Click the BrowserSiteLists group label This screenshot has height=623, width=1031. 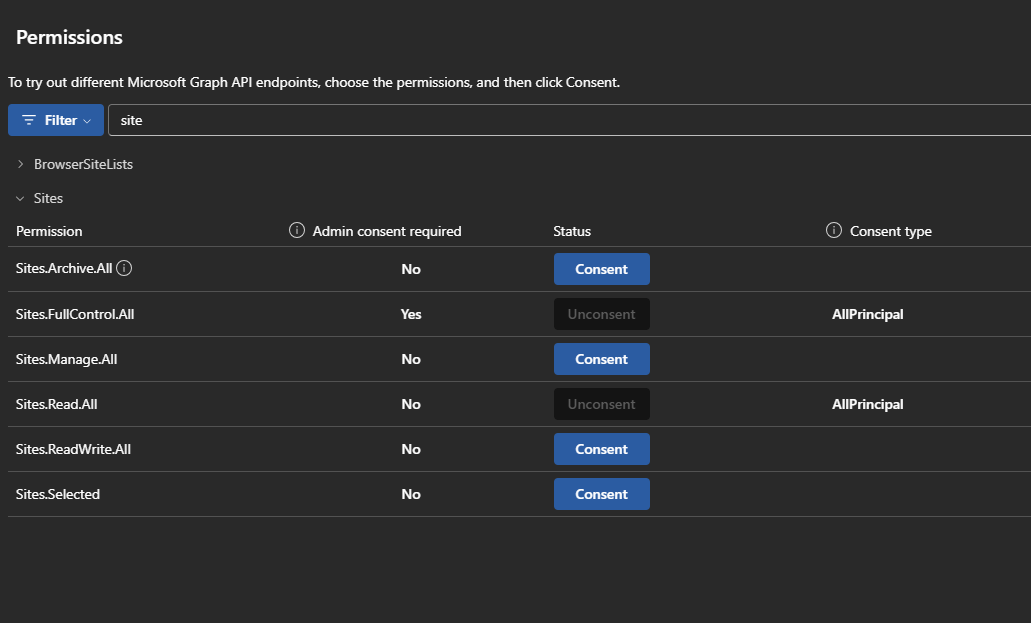pyautogui.click(x=84, y=164)
